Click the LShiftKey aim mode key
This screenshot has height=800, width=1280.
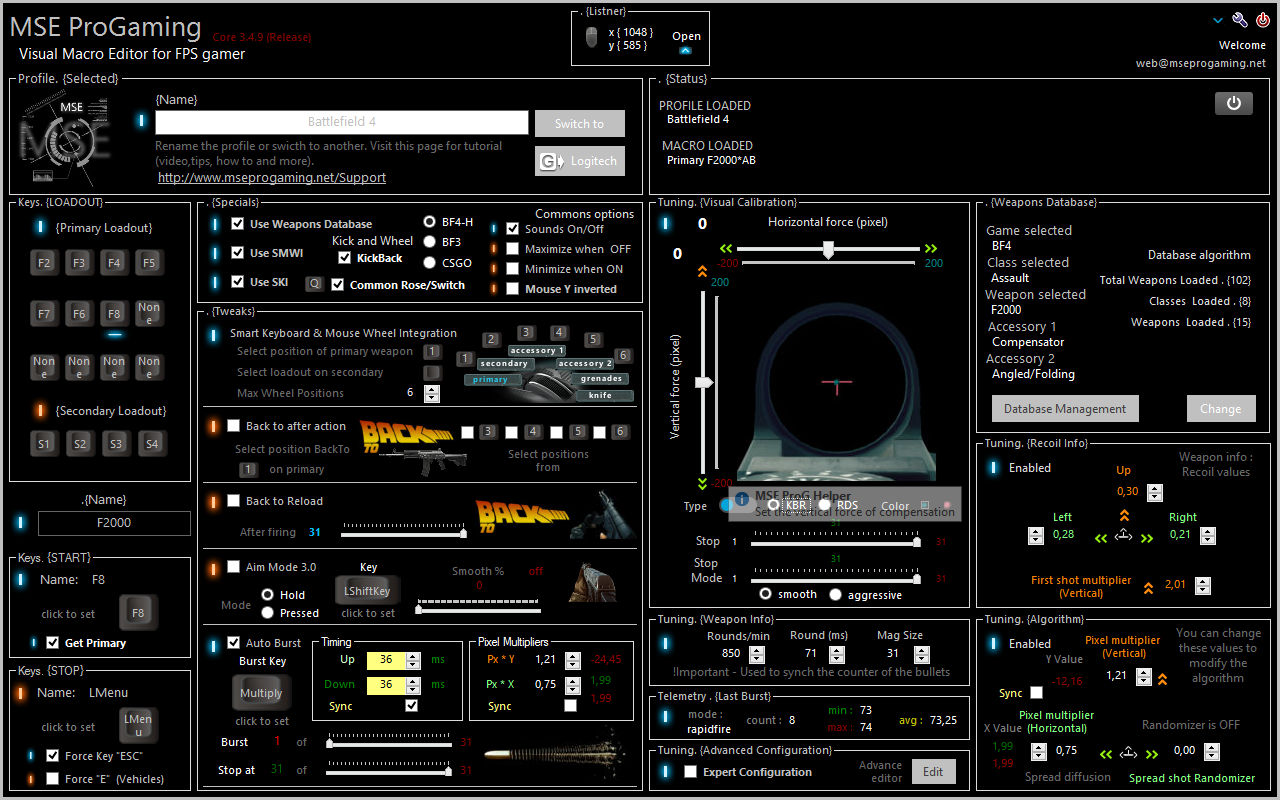point(368,591)
